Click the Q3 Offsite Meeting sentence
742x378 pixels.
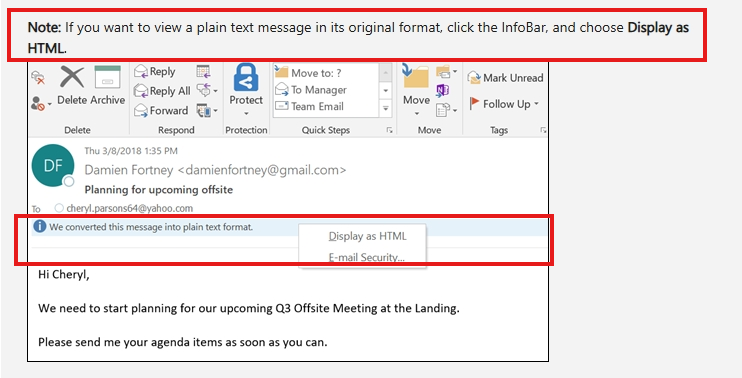pyautogui.click(x=249, y=308)
